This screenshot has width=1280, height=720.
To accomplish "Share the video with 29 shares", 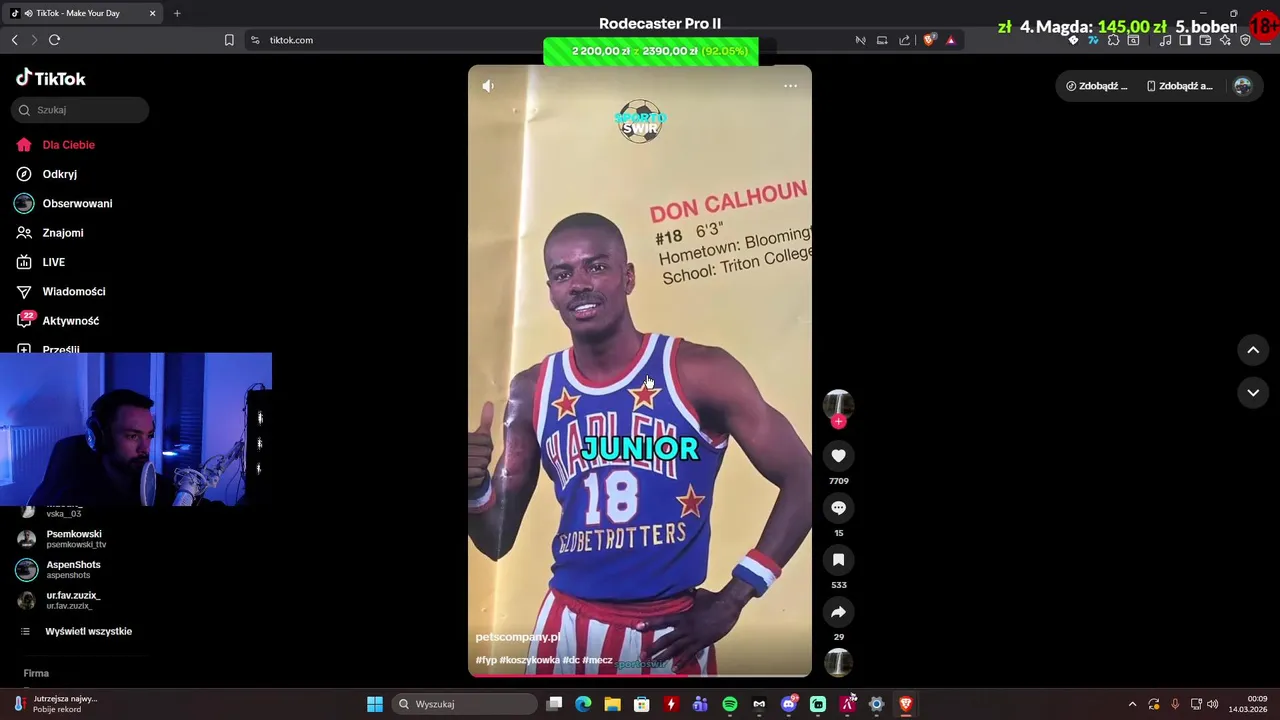I will tap(838, 612).
